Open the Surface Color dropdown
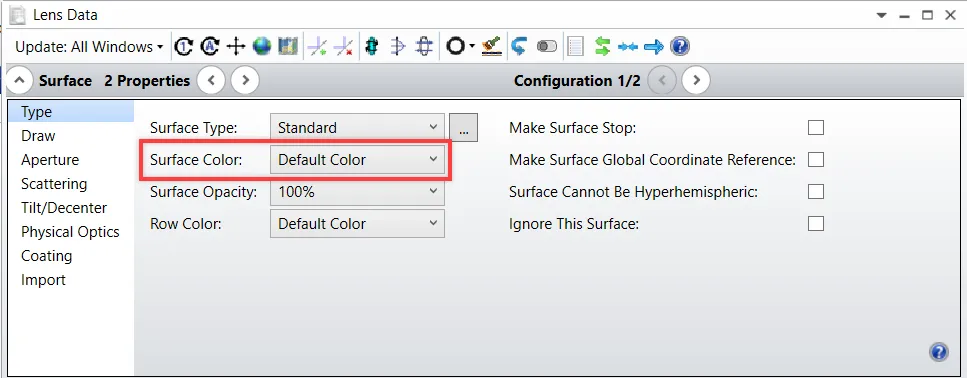The height and width of the screenshot is (378, 967). (x=357, y=160)
